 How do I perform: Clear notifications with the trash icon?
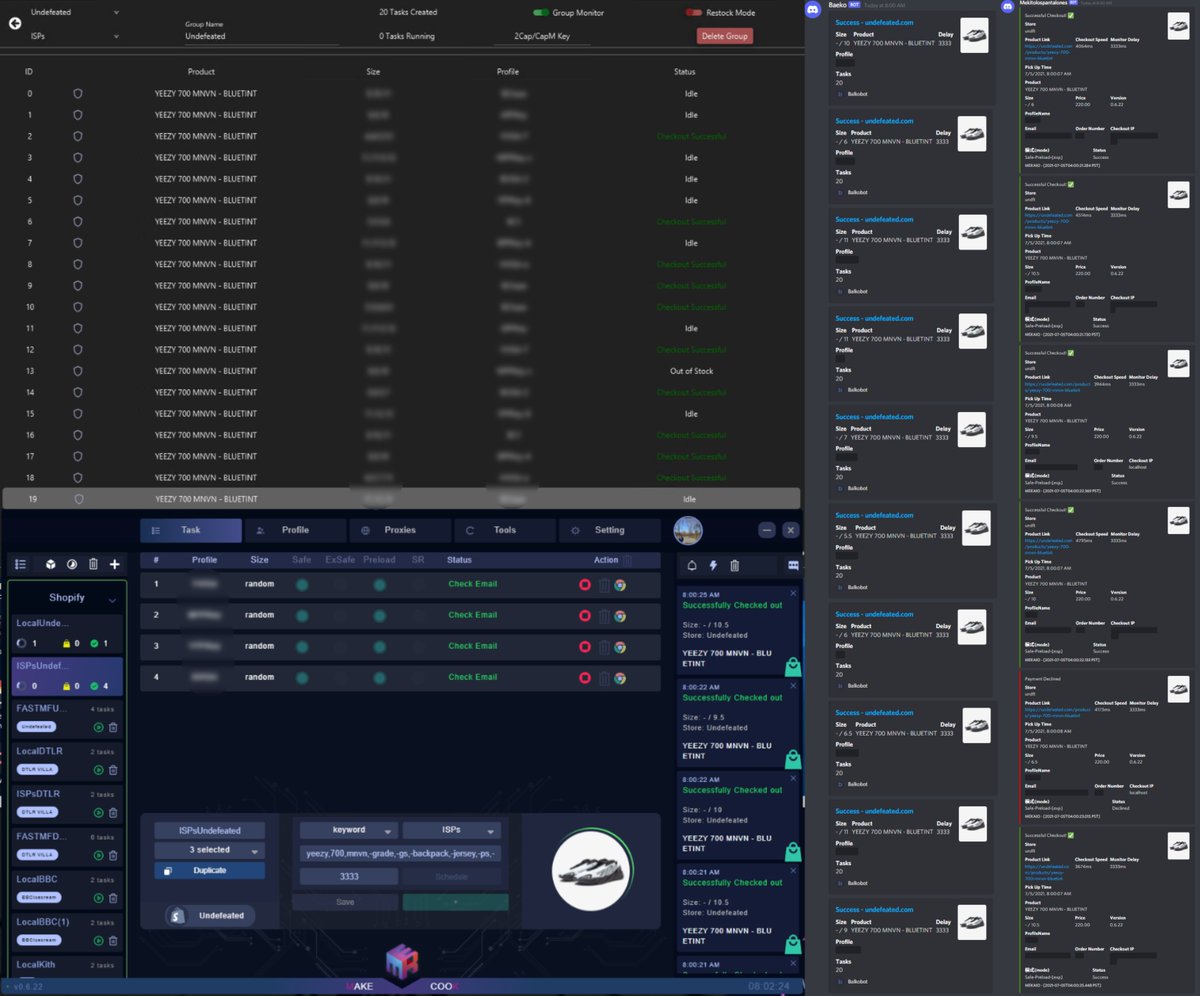pos(734,565)
